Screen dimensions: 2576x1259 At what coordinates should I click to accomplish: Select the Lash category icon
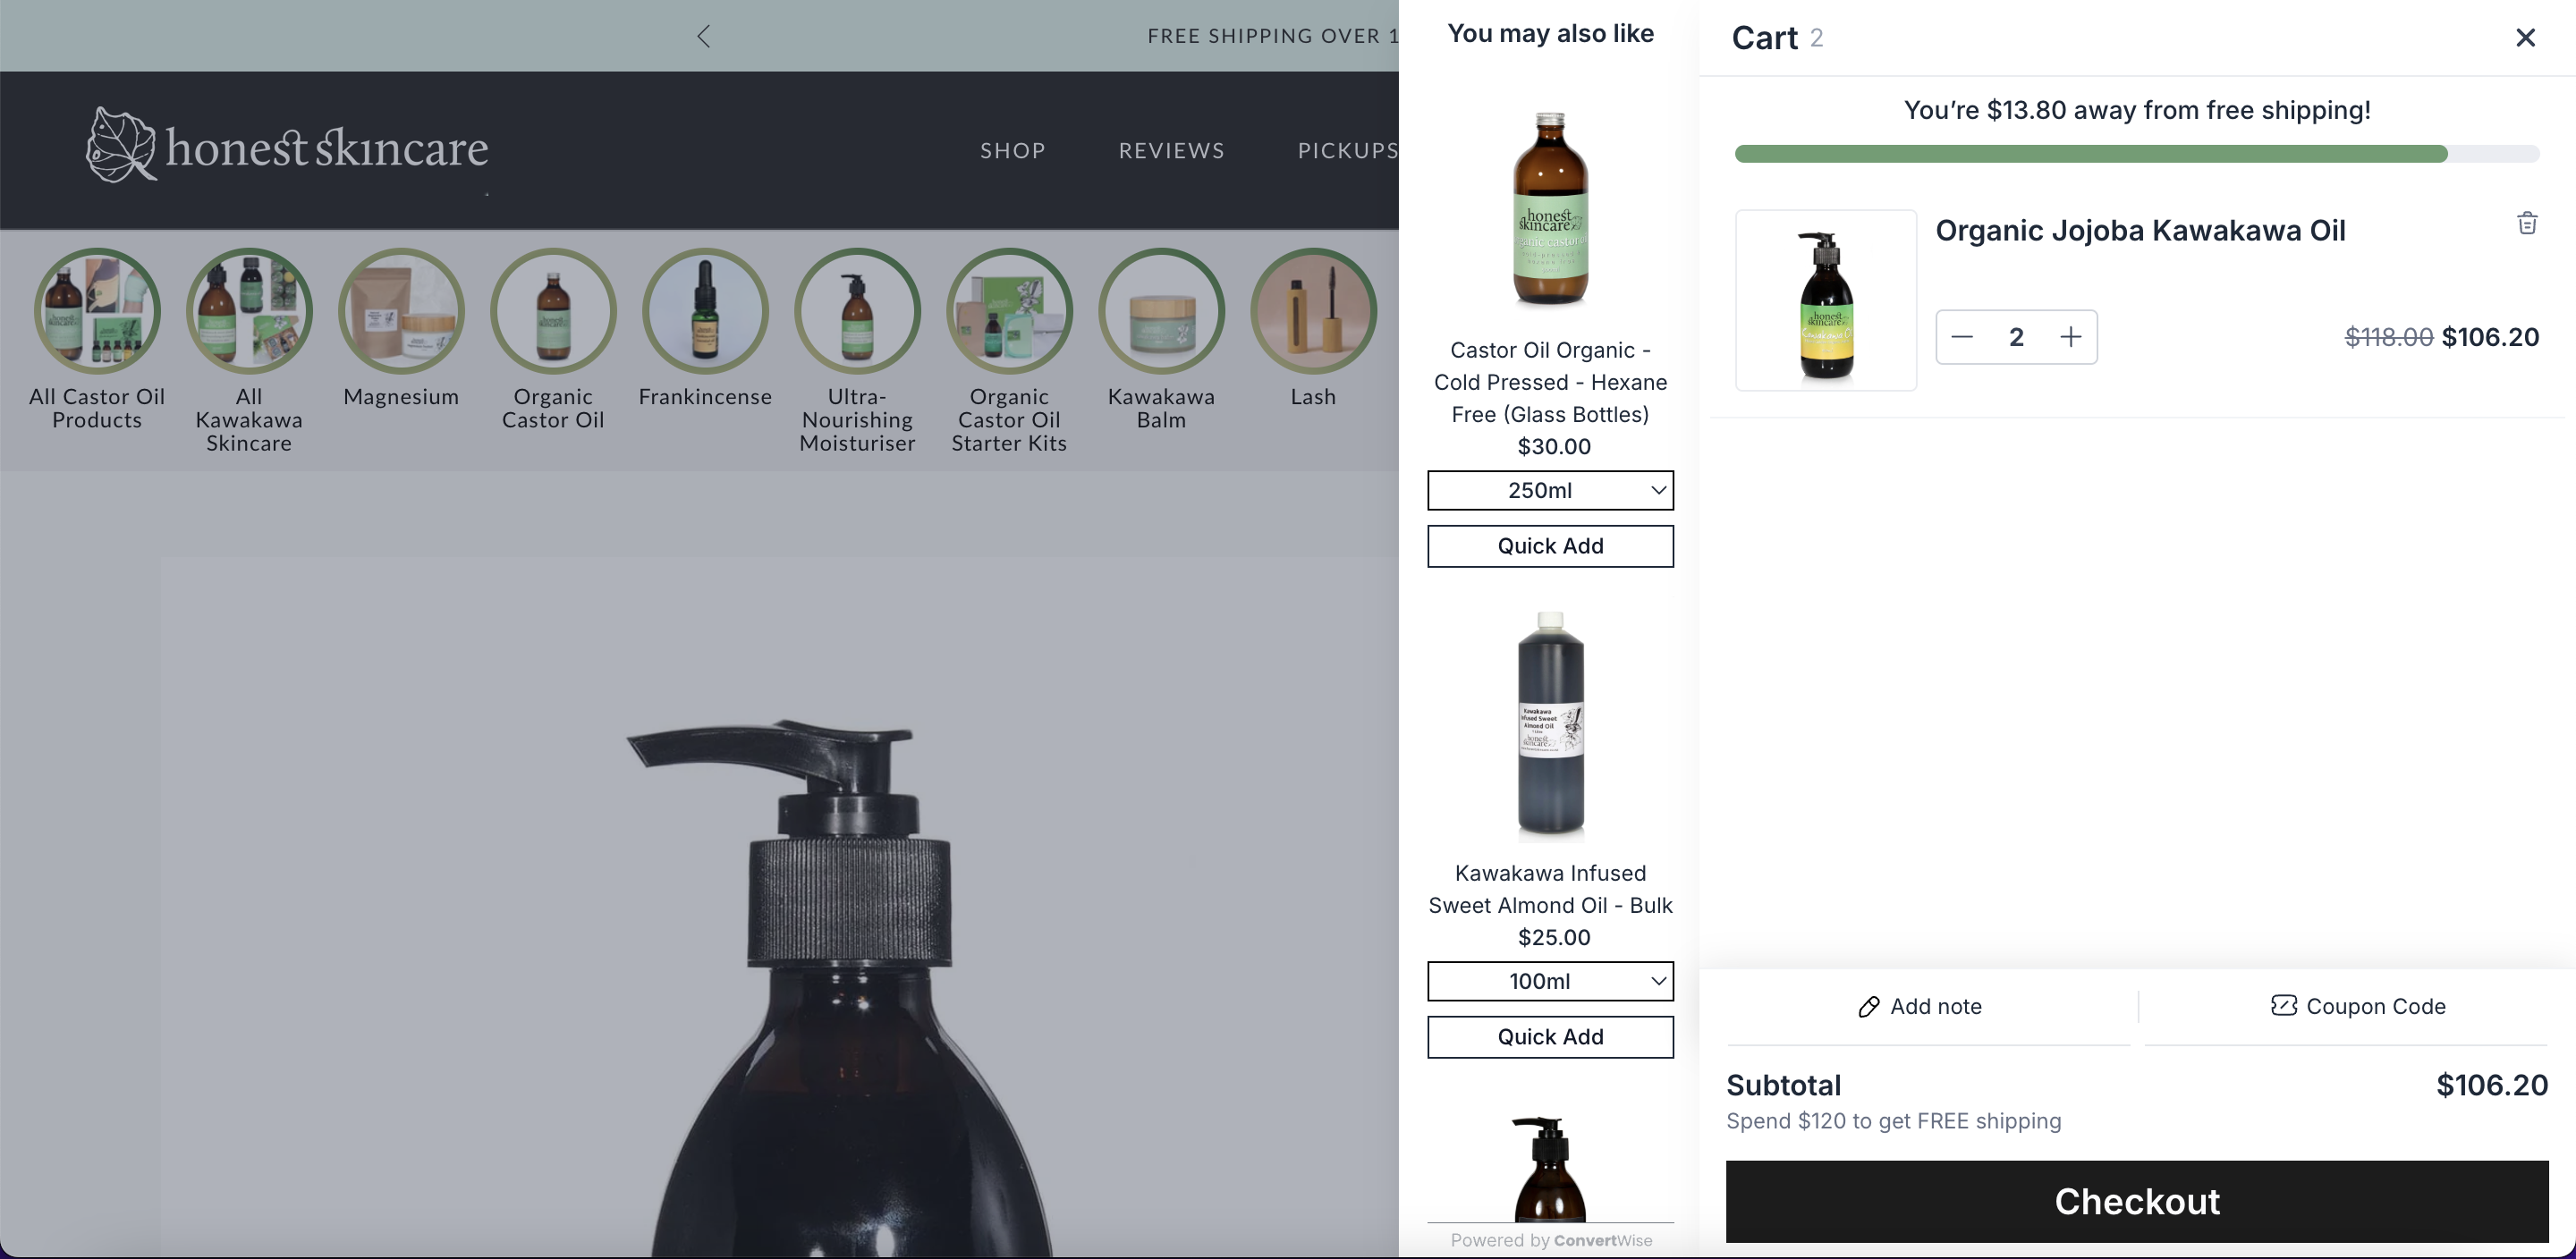(x=1313, y=311)
